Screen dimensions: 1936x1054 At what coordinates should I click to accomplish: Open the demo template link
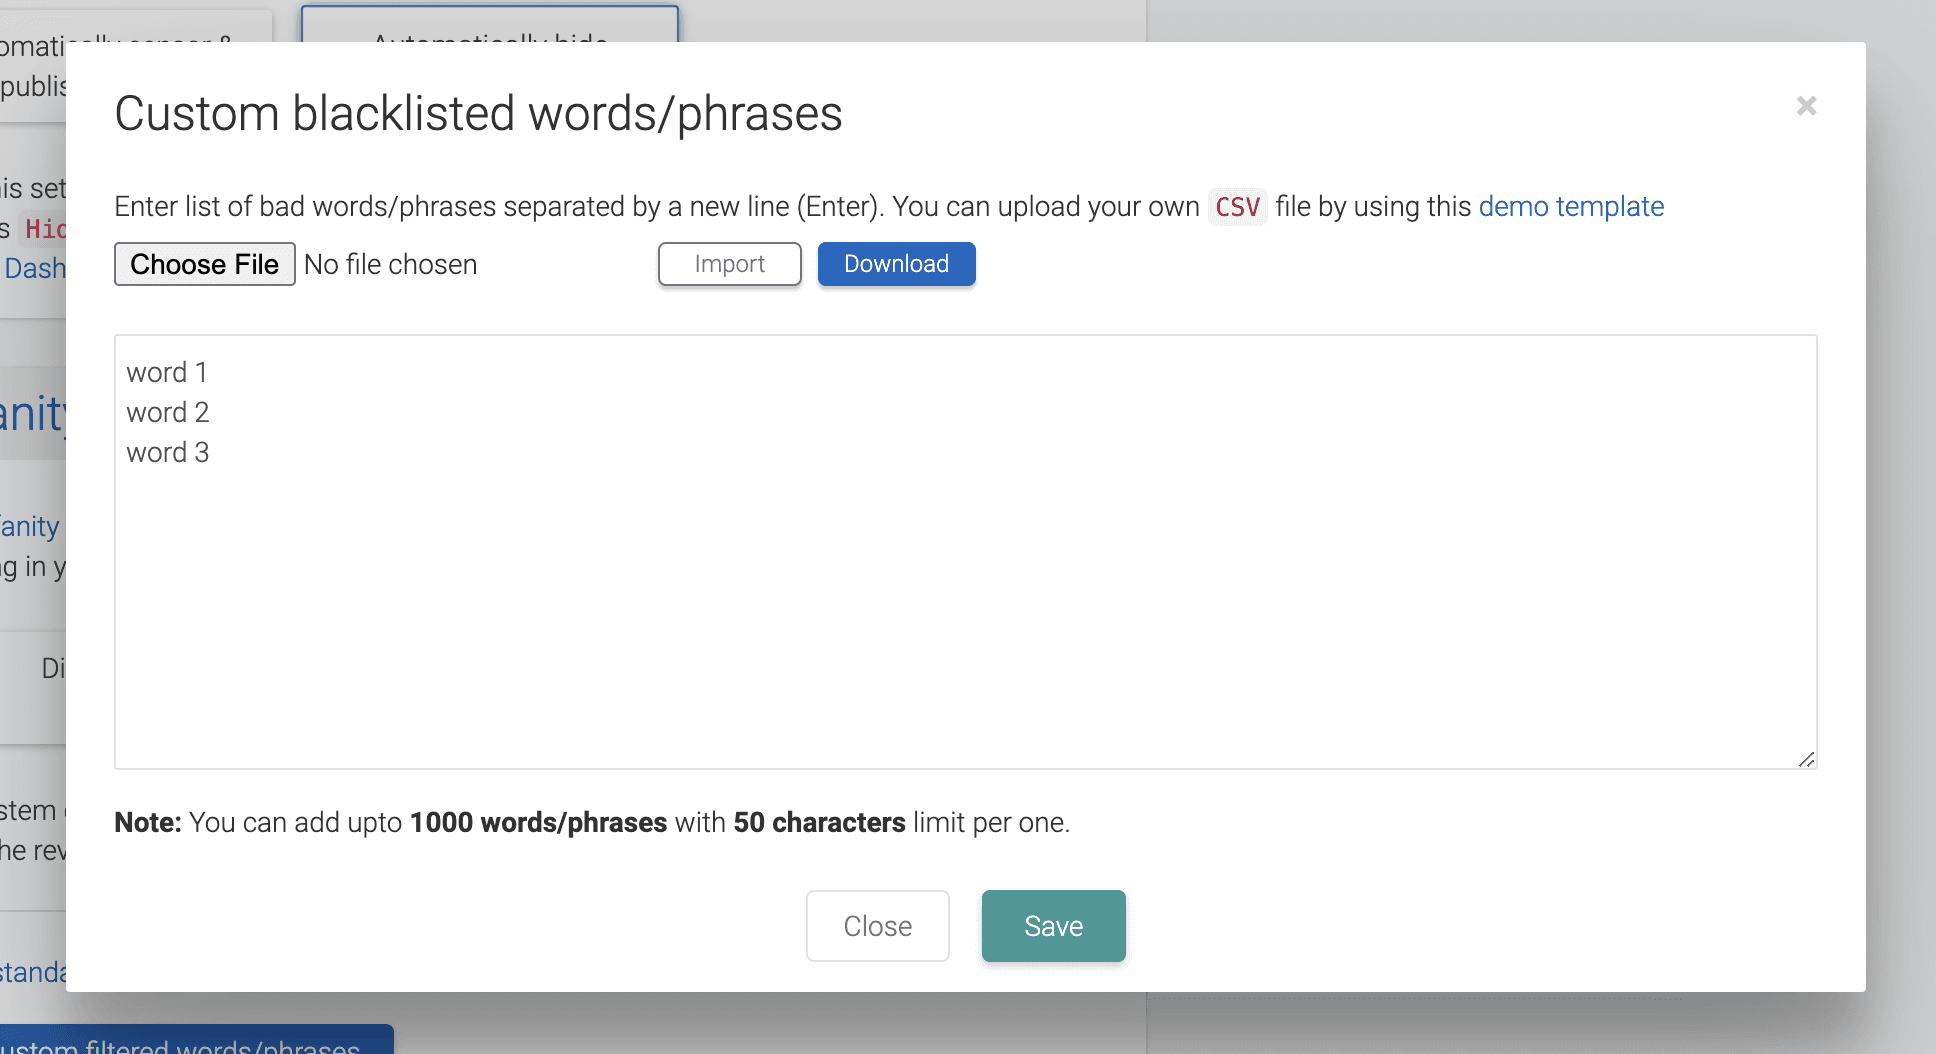click(x=1571, y=206)
